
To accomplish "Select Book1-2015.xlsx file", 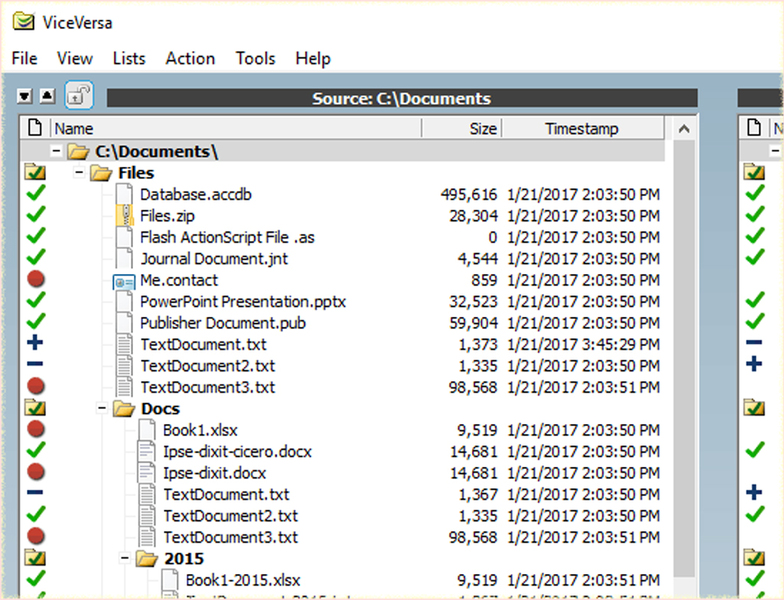I will click(243, 580).
